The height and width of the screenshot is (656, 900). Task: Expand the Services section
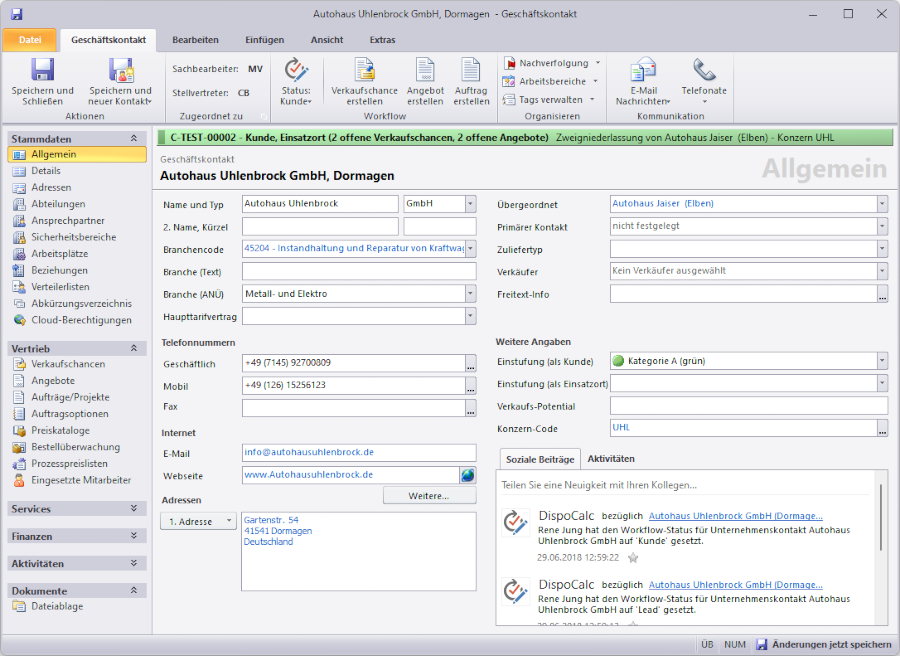point(134,508)
